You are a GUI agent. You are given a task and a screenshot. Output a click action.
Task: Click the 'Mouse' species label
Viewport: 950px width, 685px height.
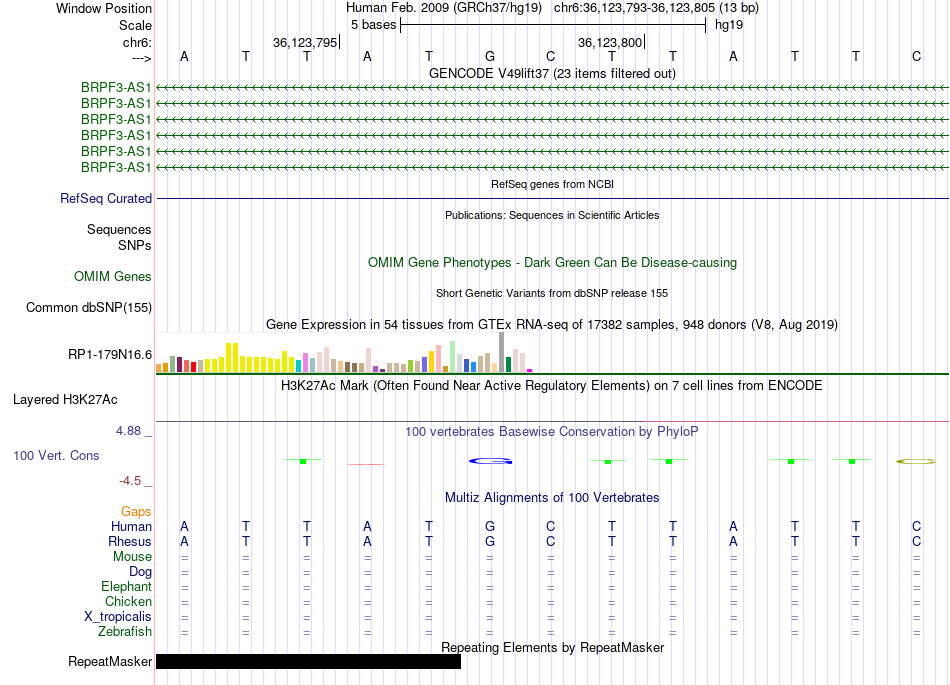[x=132, y=556]
